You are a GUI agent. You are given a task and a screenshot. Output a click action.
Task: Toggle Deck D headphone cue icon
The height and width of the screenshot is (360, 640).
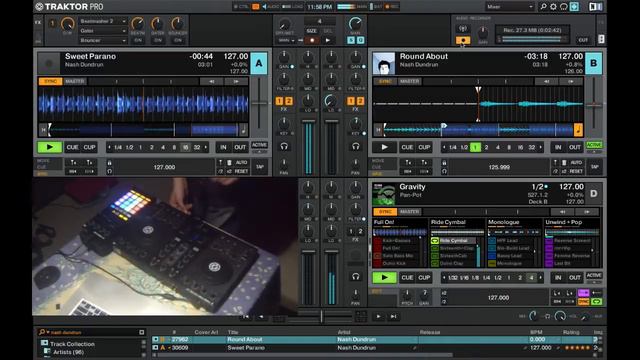[356, 276]
